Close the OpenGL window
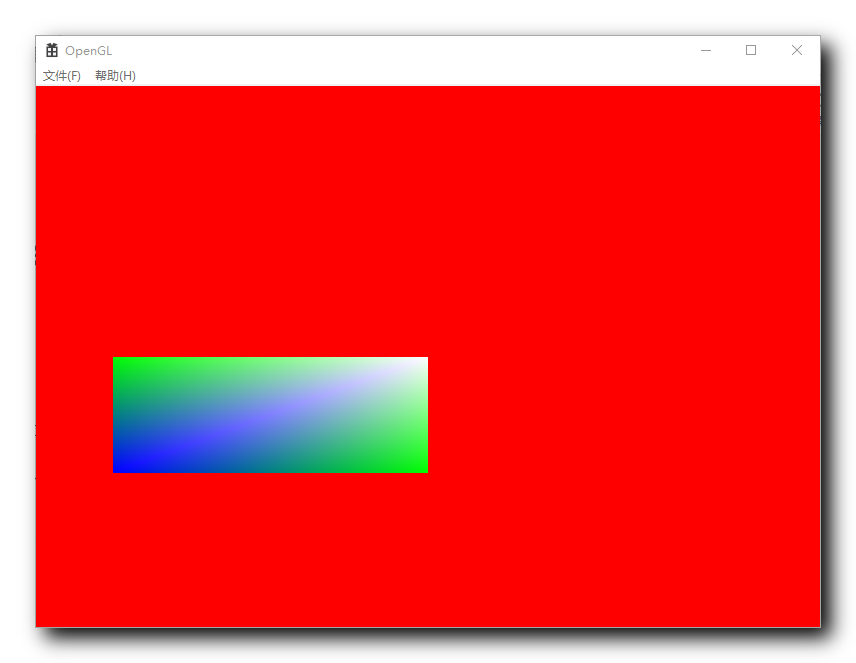The image size is (856, 663). 796,50
